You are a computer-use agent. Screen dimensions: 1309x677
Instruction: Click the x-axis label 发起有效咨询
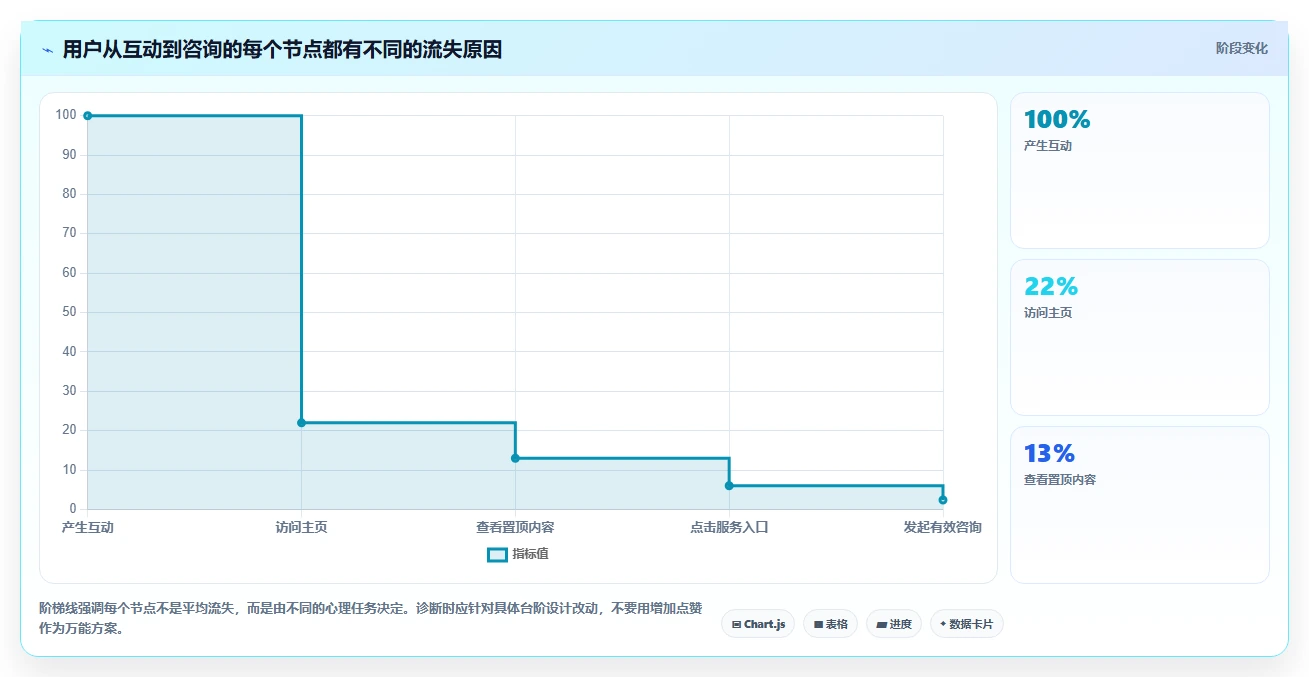tap(943, 528)
